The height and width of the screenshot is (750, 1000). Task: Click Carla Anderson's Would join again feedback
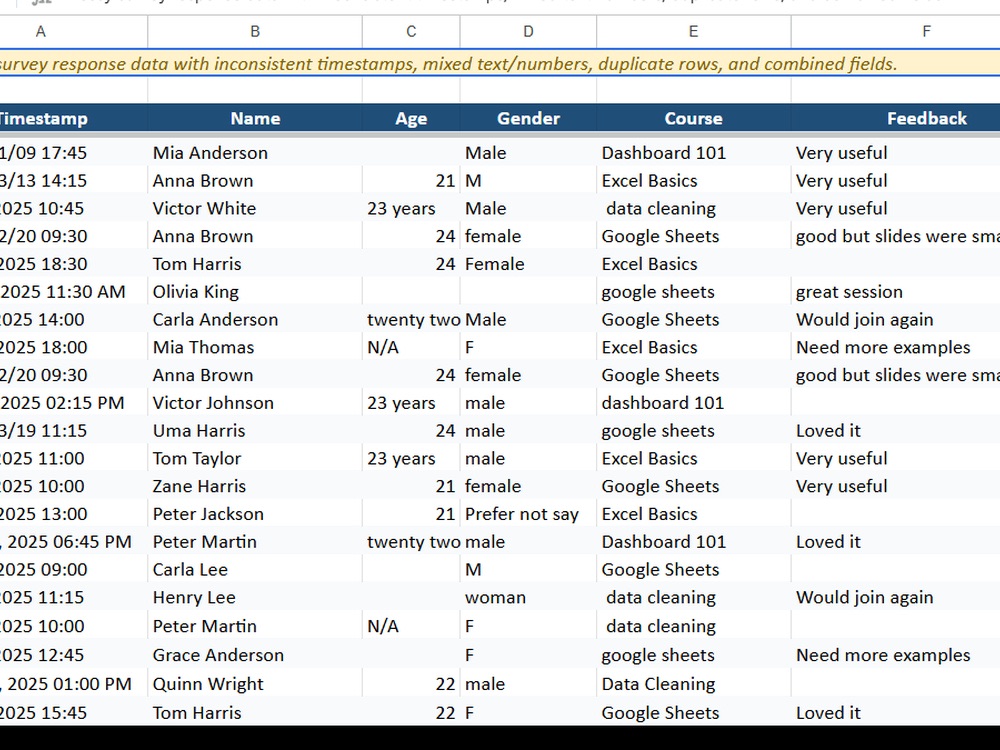pos(895,320)
